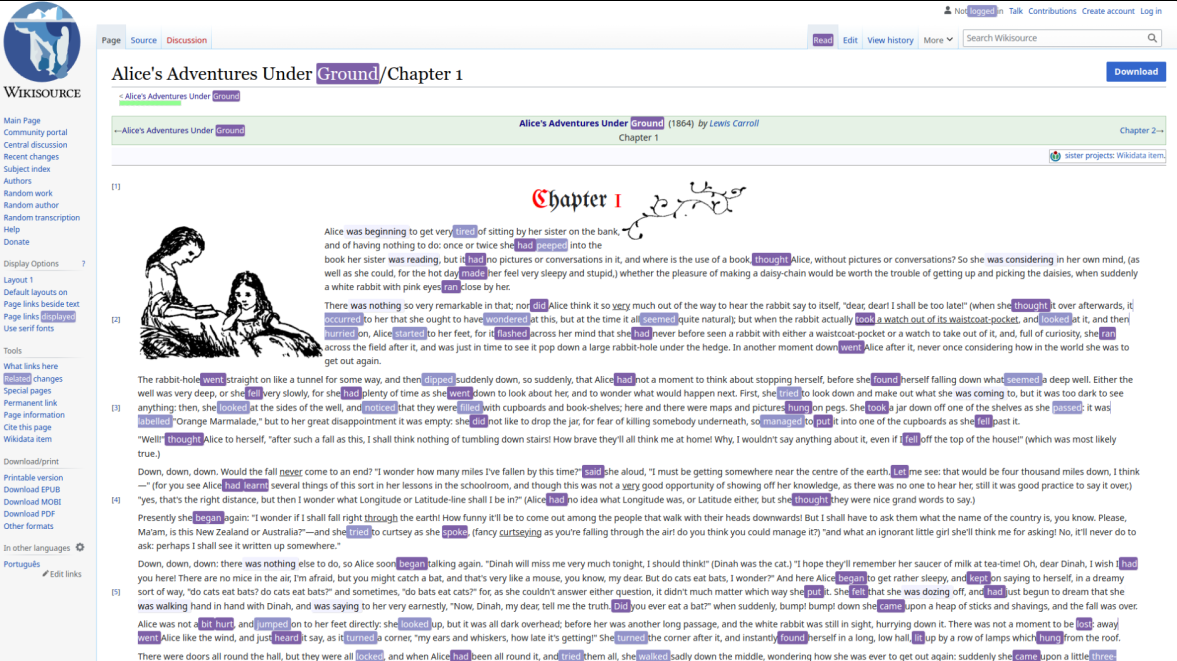1177x661 pixels.
Task: Open the Help link in sidebar
Action: click(11, 230)
